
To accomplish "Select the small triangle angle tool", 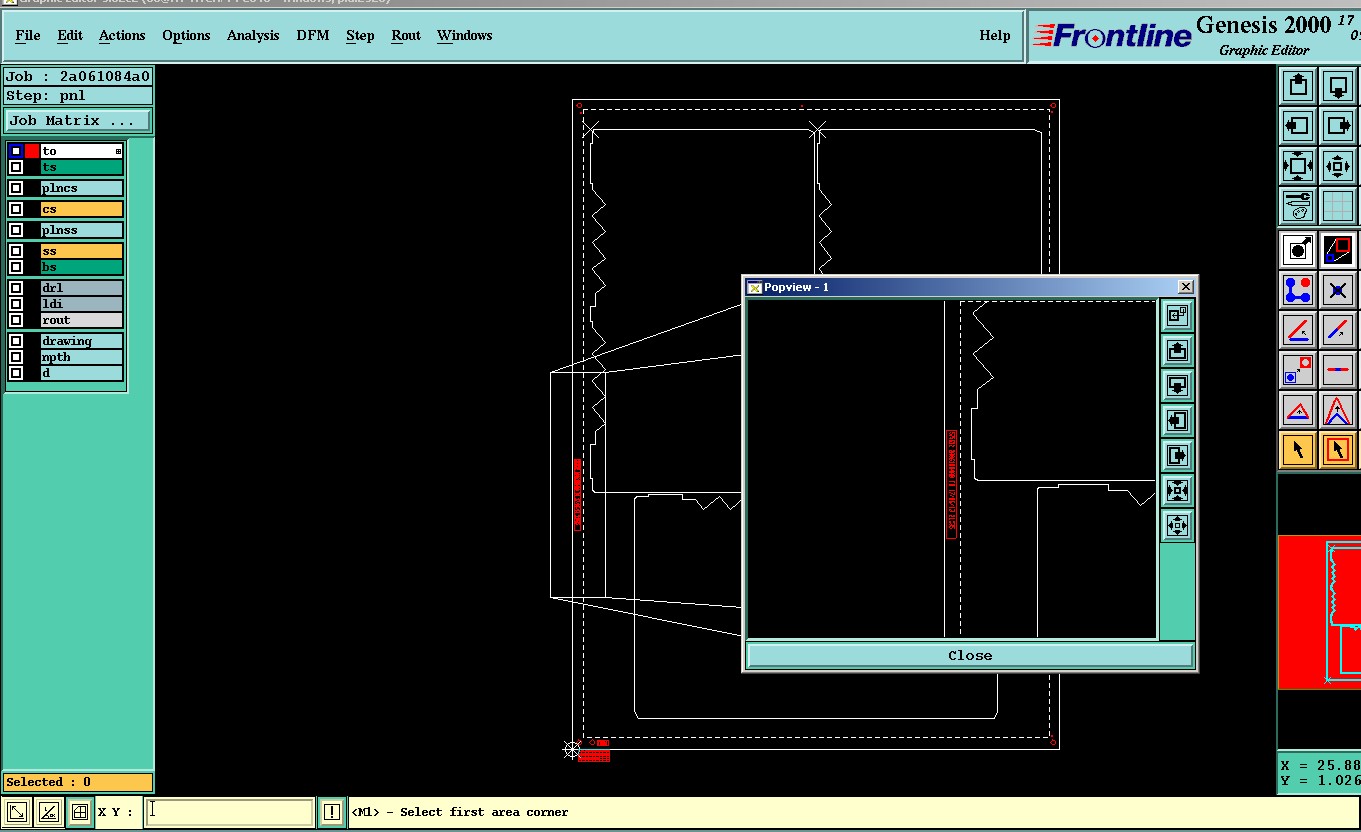I will tap(1298, 410).
